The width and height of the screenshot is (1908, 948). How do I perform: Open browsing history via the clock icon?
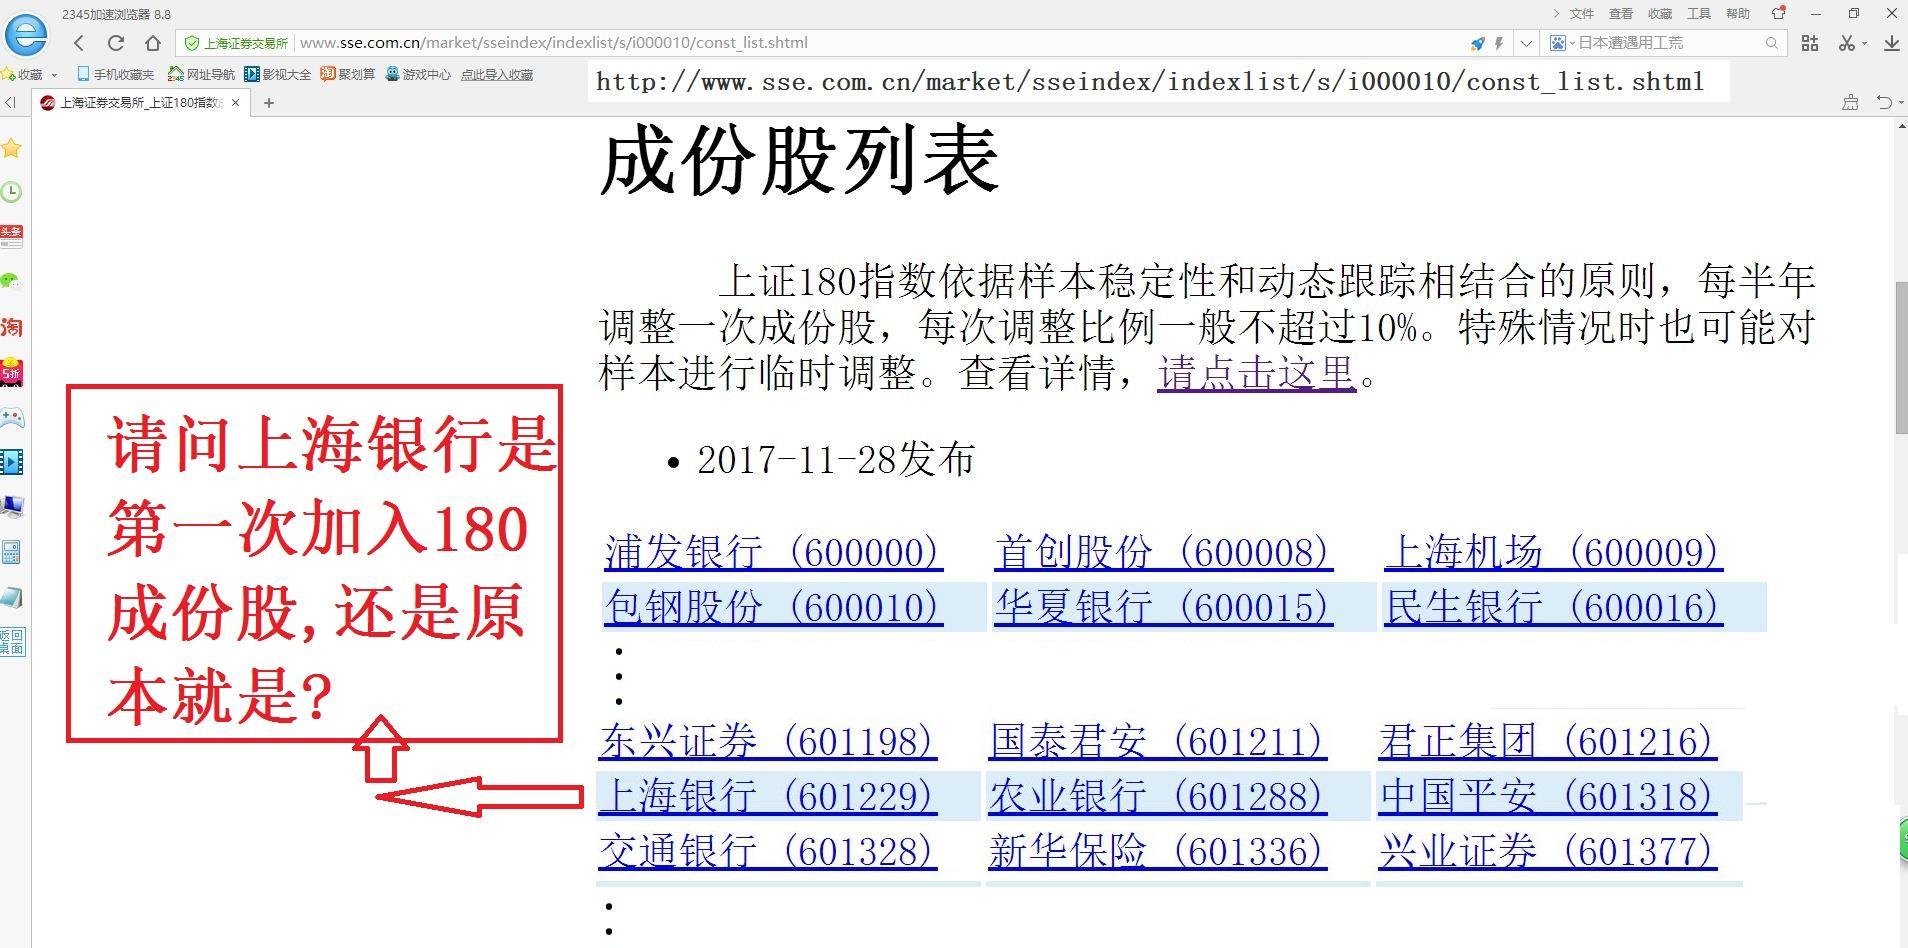[x=13, y=192]
